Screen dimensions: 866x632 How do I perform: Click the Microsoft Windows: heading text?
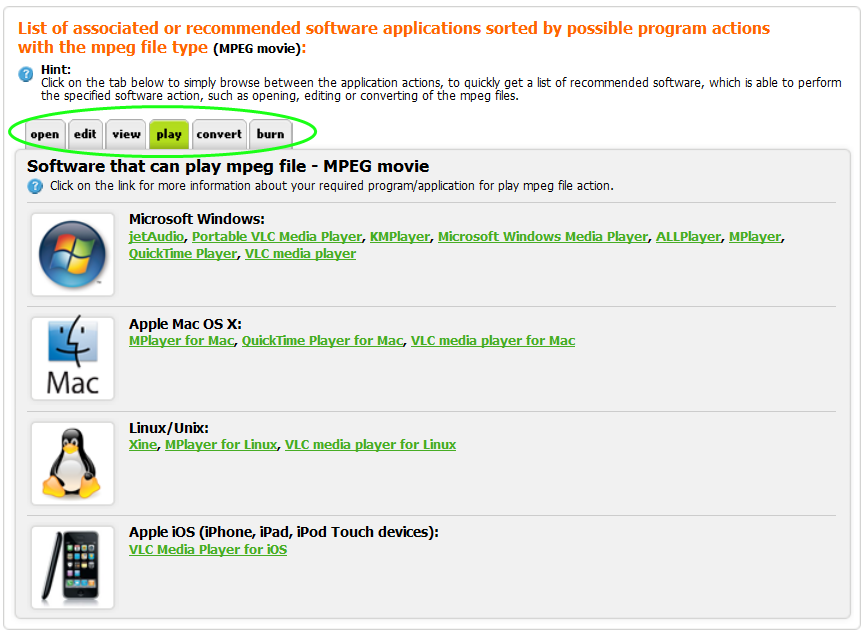click(197, 219)
